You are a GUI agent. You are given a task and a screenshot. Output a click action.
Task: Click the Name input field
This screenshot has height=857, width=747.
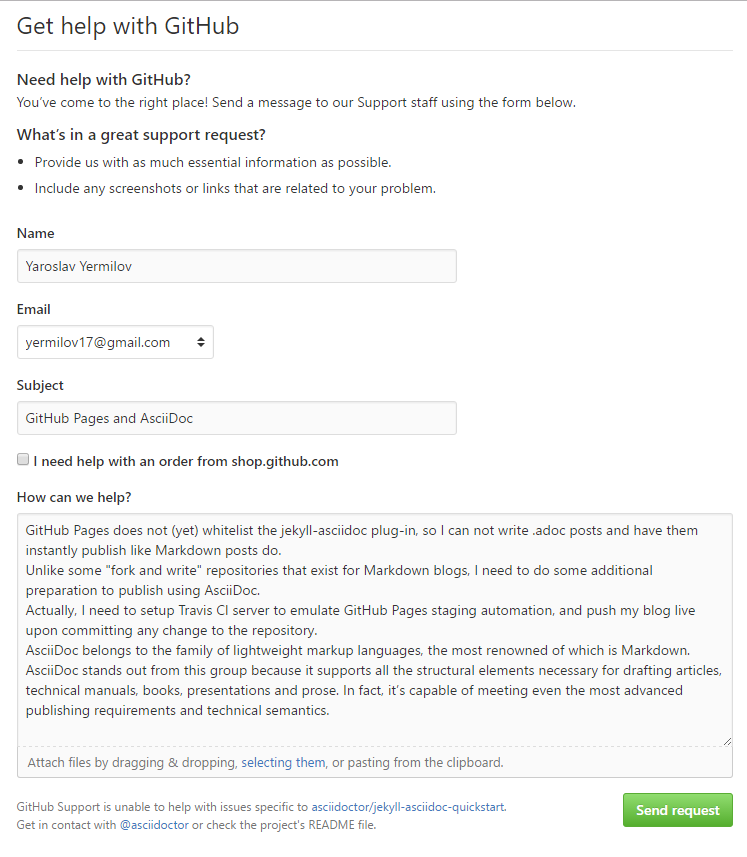tap(237, 266)
